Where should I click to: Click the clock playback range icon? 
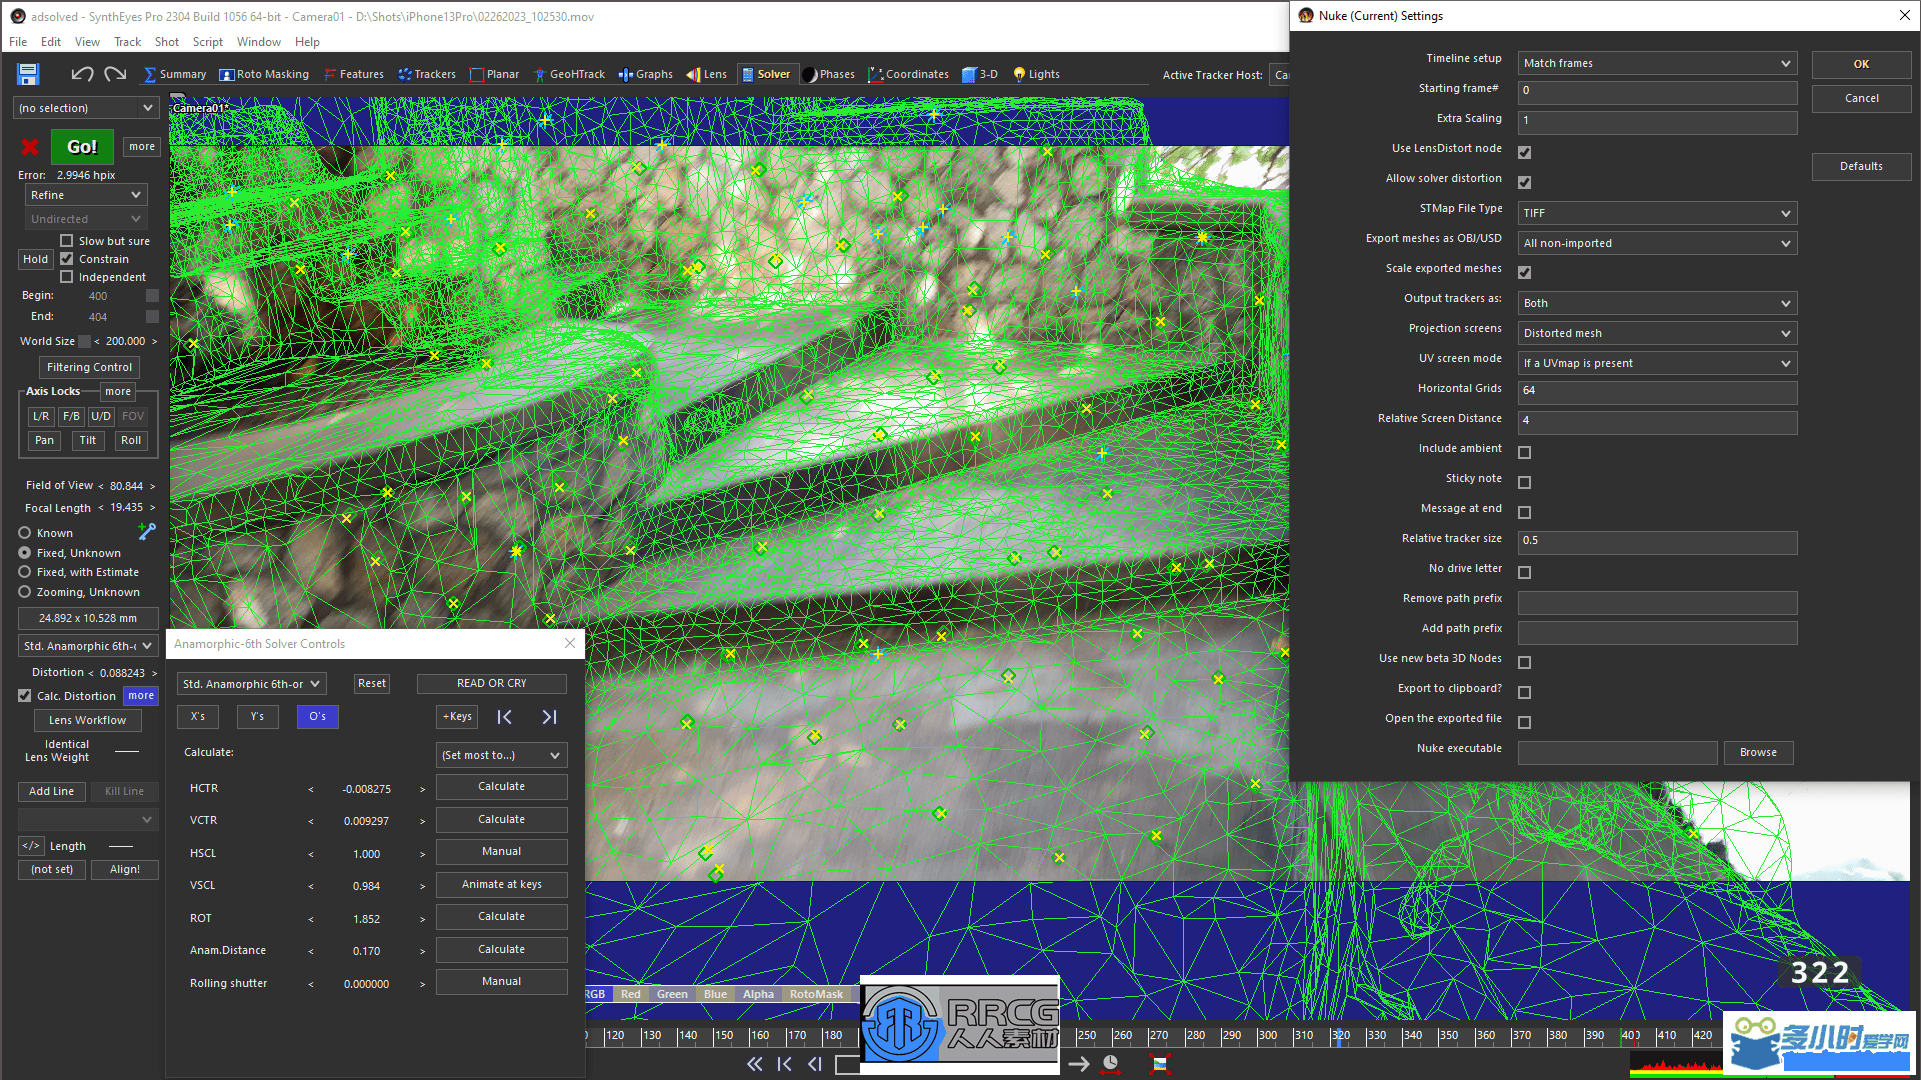click(x=1110, y=1064)
